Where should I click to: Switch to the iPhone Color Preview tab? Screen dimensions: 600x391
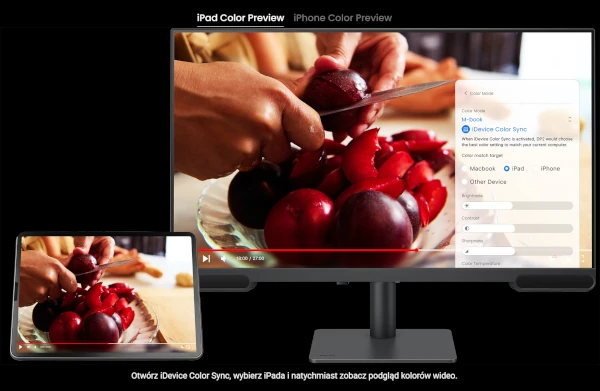pyautogui.click(x=342, y=18)
